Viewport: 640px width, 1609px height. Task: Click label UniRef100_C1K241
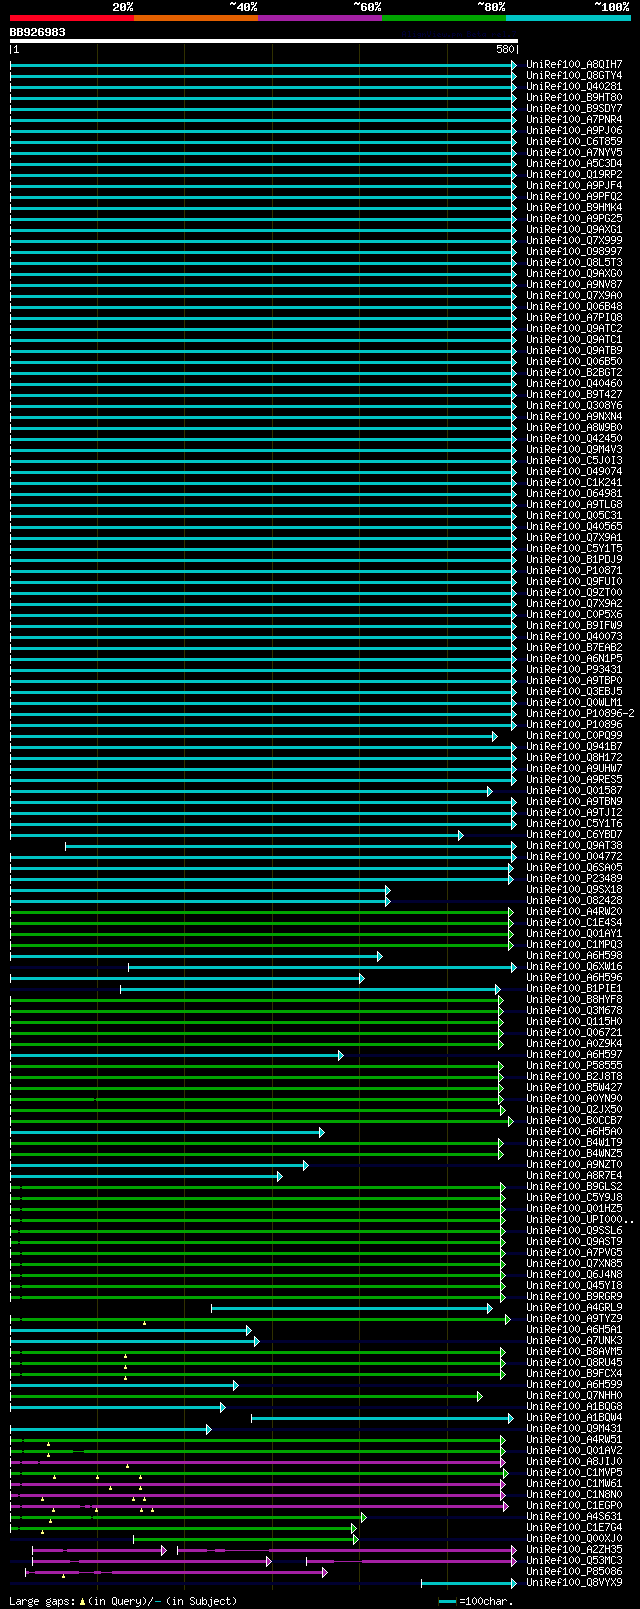click(574, 483)
